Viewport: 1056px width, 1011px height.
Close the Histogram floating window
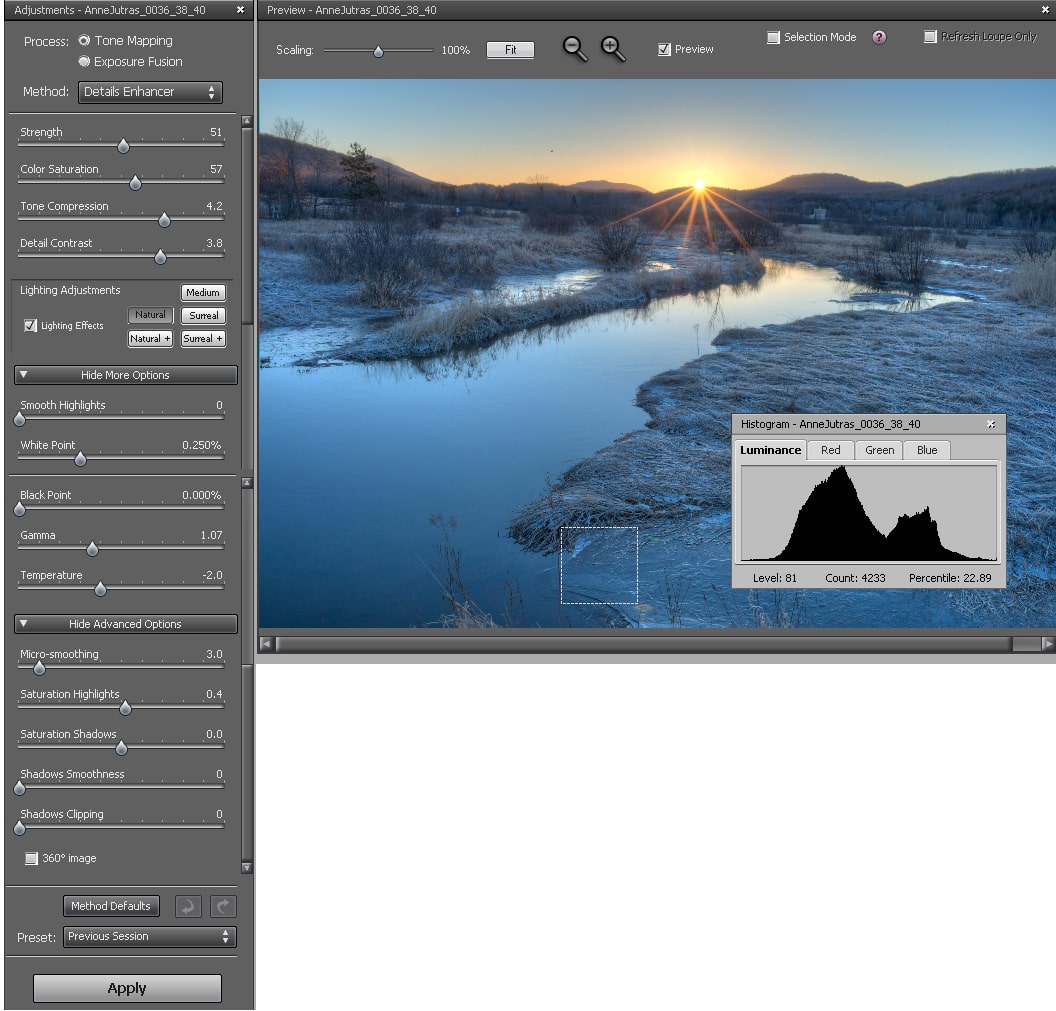tap(991, 424)
